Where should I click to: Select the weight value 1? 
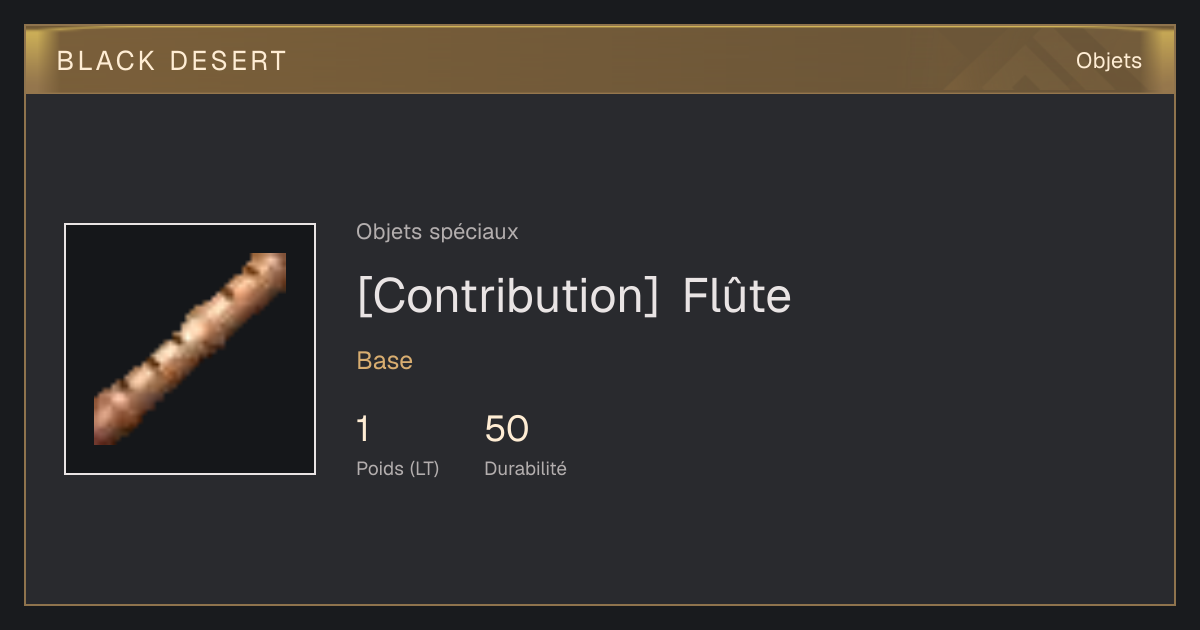[x=363, y=429]
